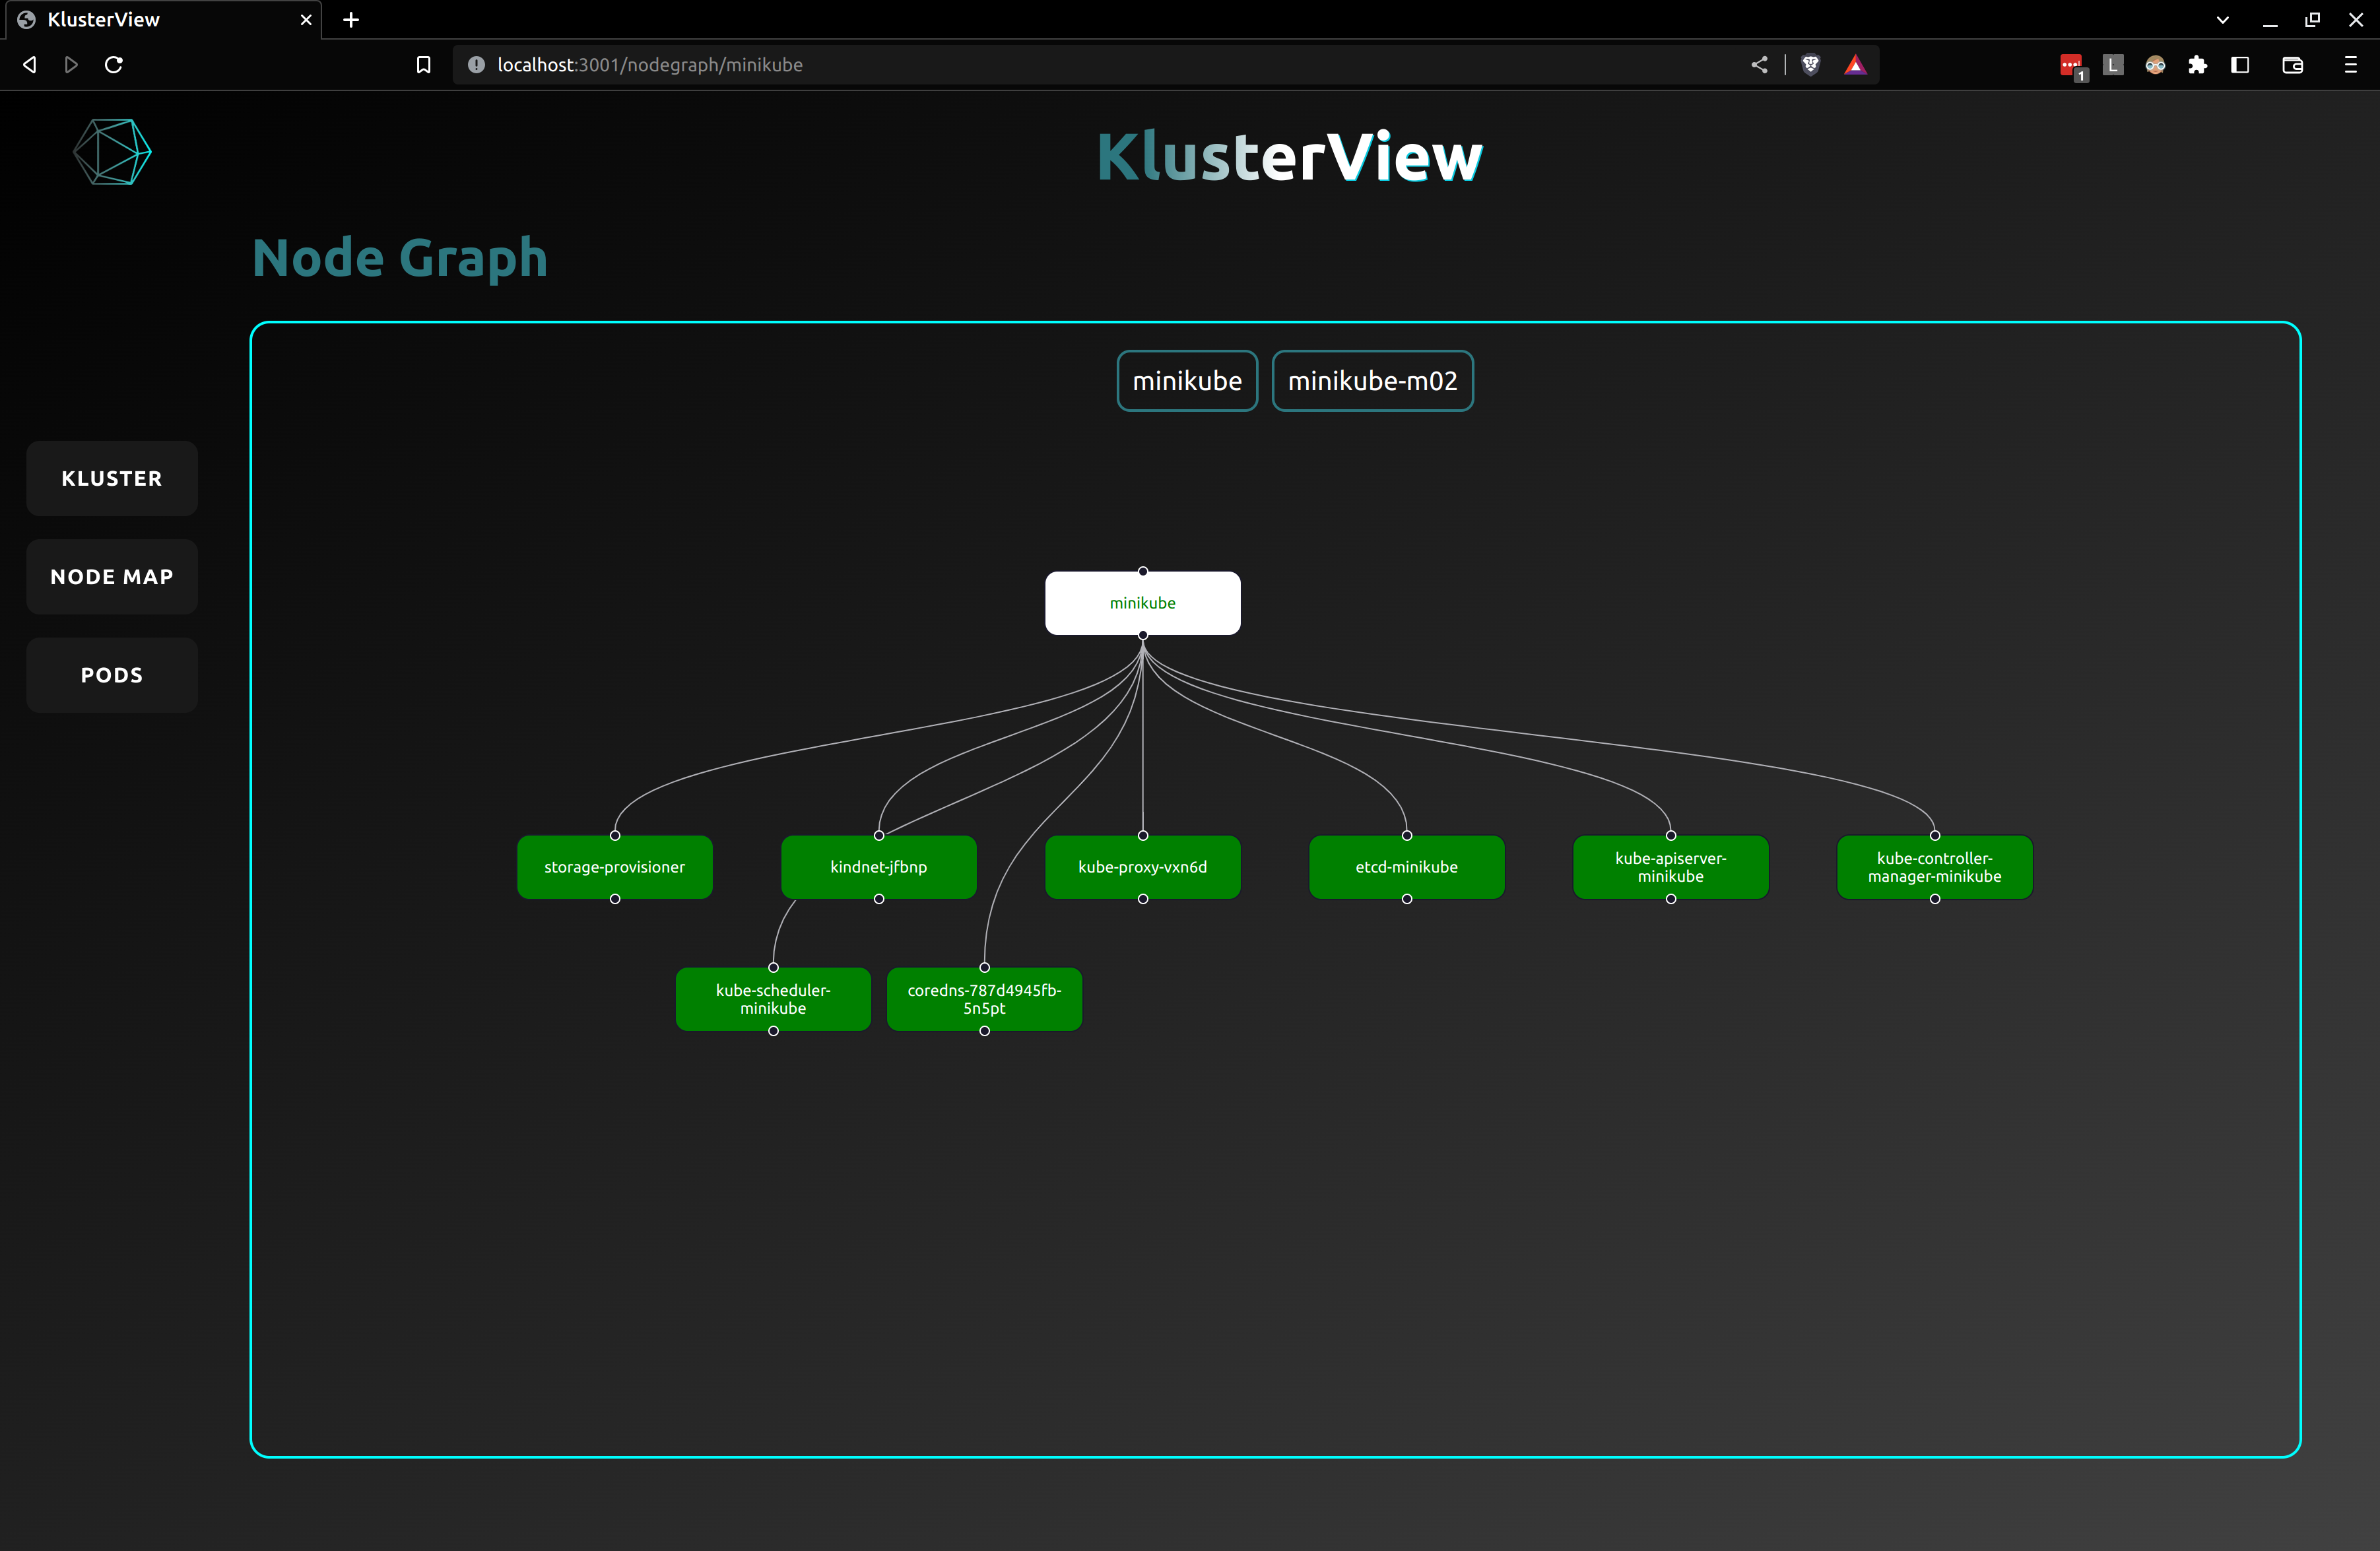The height and width of the screenshot is (1551, 2380).
Task: Click the kube-apiserver-minikube pod node
Action: tap(1671, 867)
